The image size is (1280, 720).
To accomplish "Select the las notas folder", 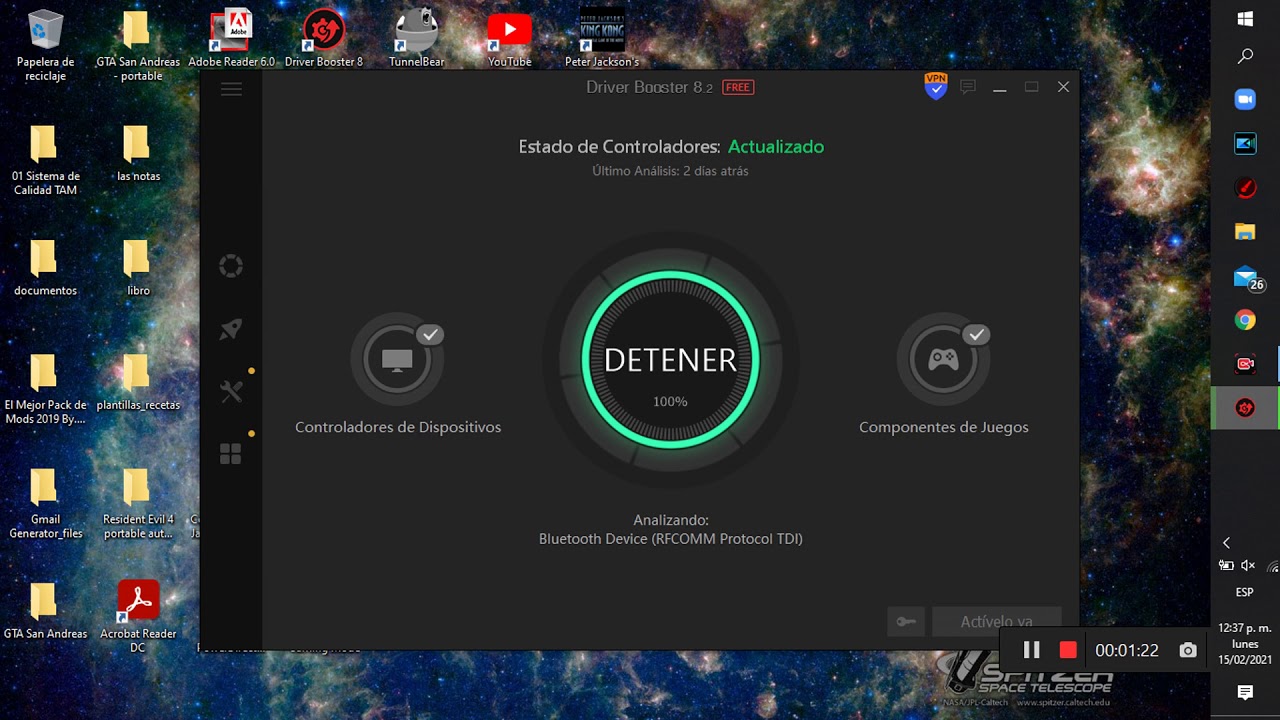I will click(x=138, y=154).
